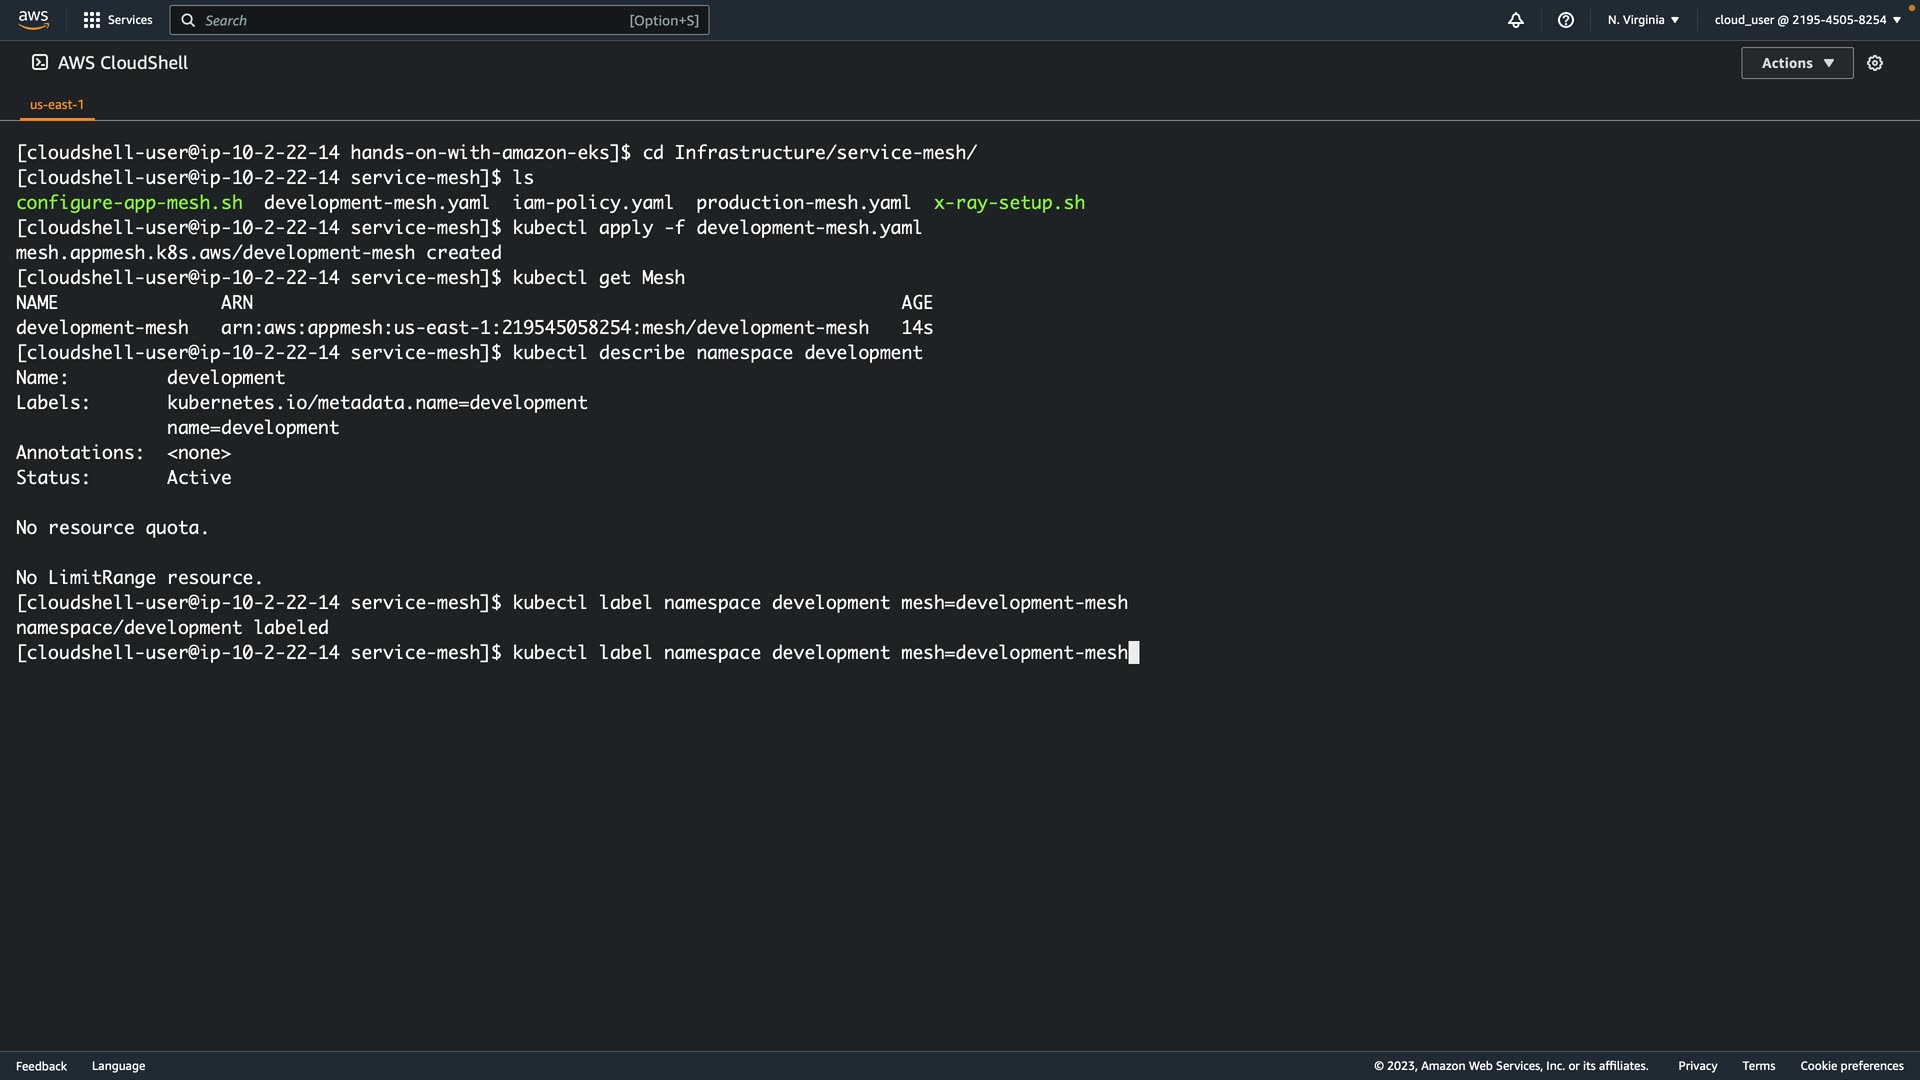
Task: Open CloudShell preferences gear
Action: pos(1875,63)
